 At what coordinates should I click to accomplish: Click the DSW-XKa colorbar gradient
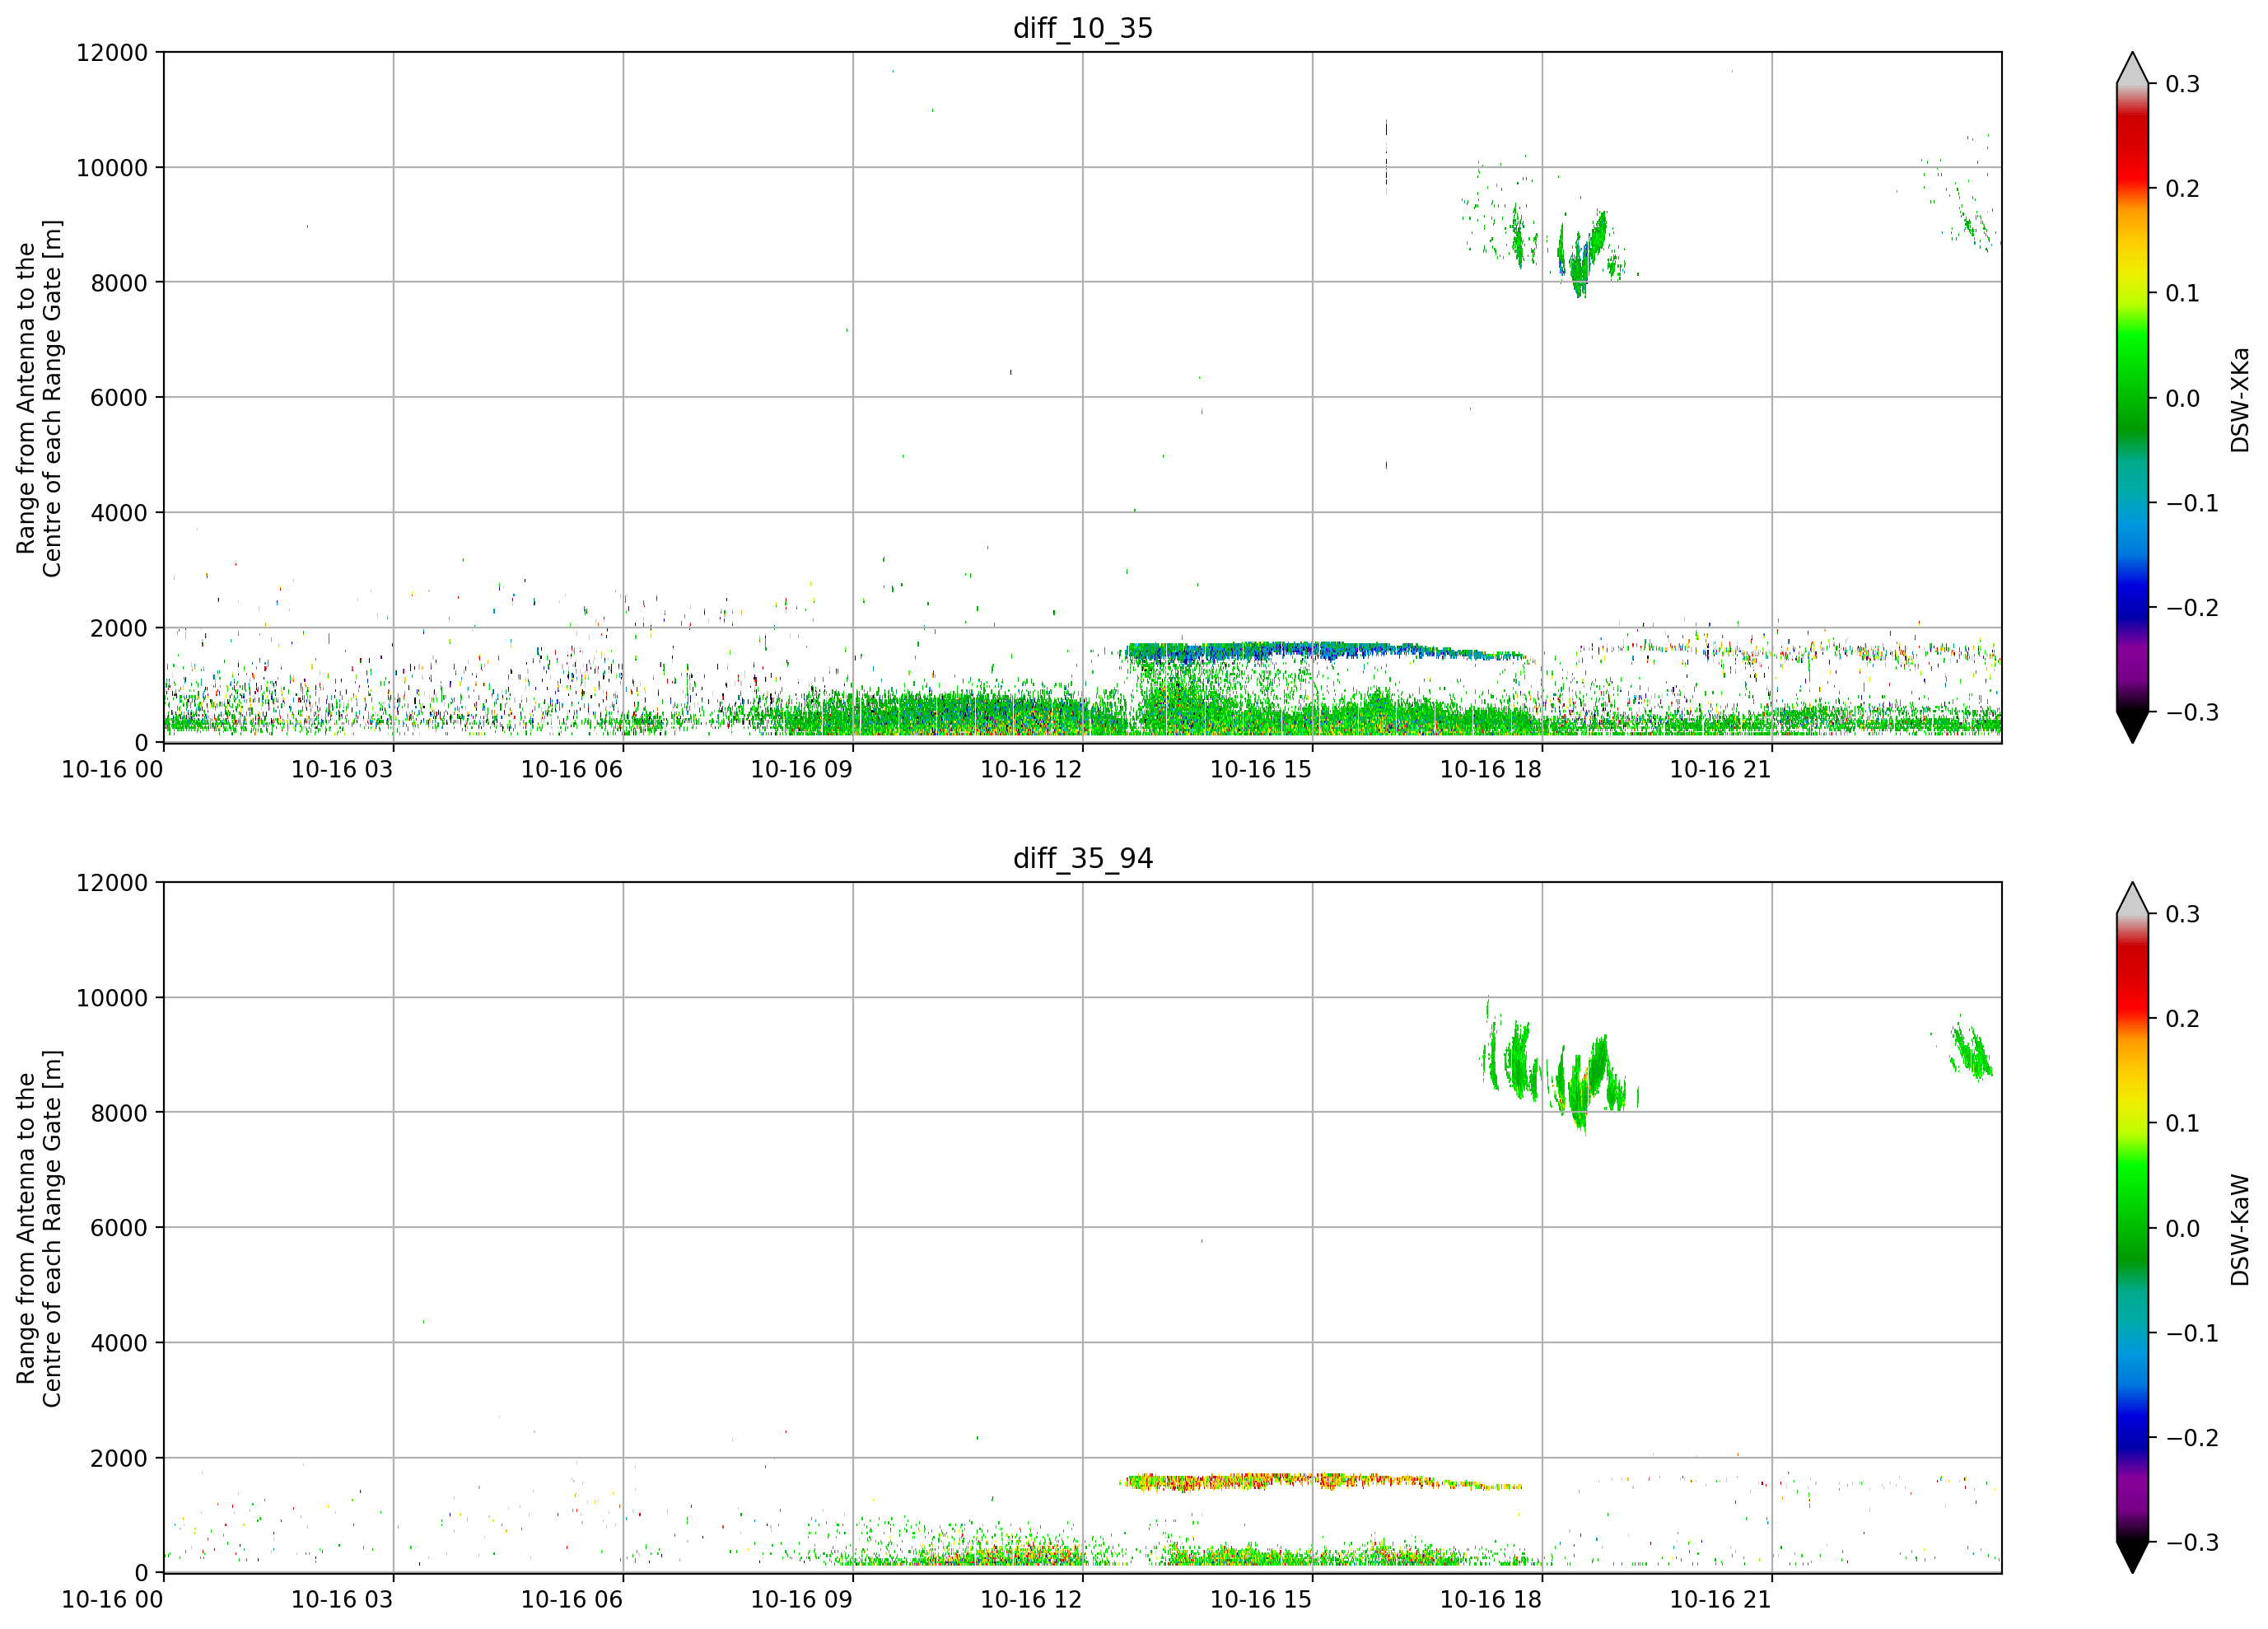(2132, 398)
